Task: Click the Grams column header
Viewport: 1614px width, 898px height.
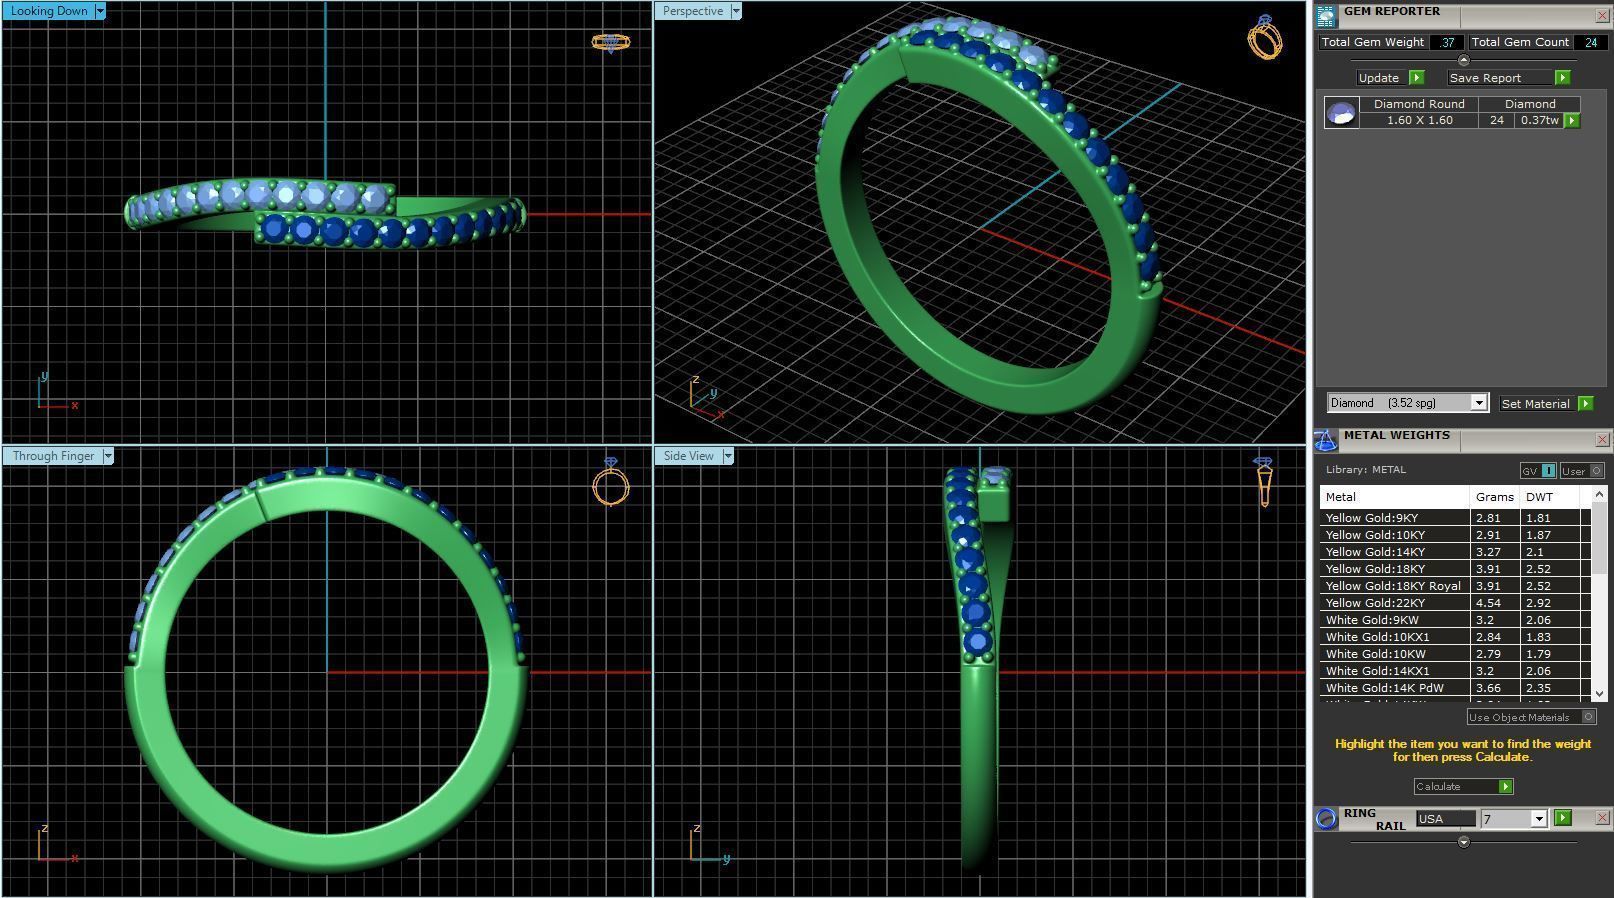Action: (x=1494, y=497)
